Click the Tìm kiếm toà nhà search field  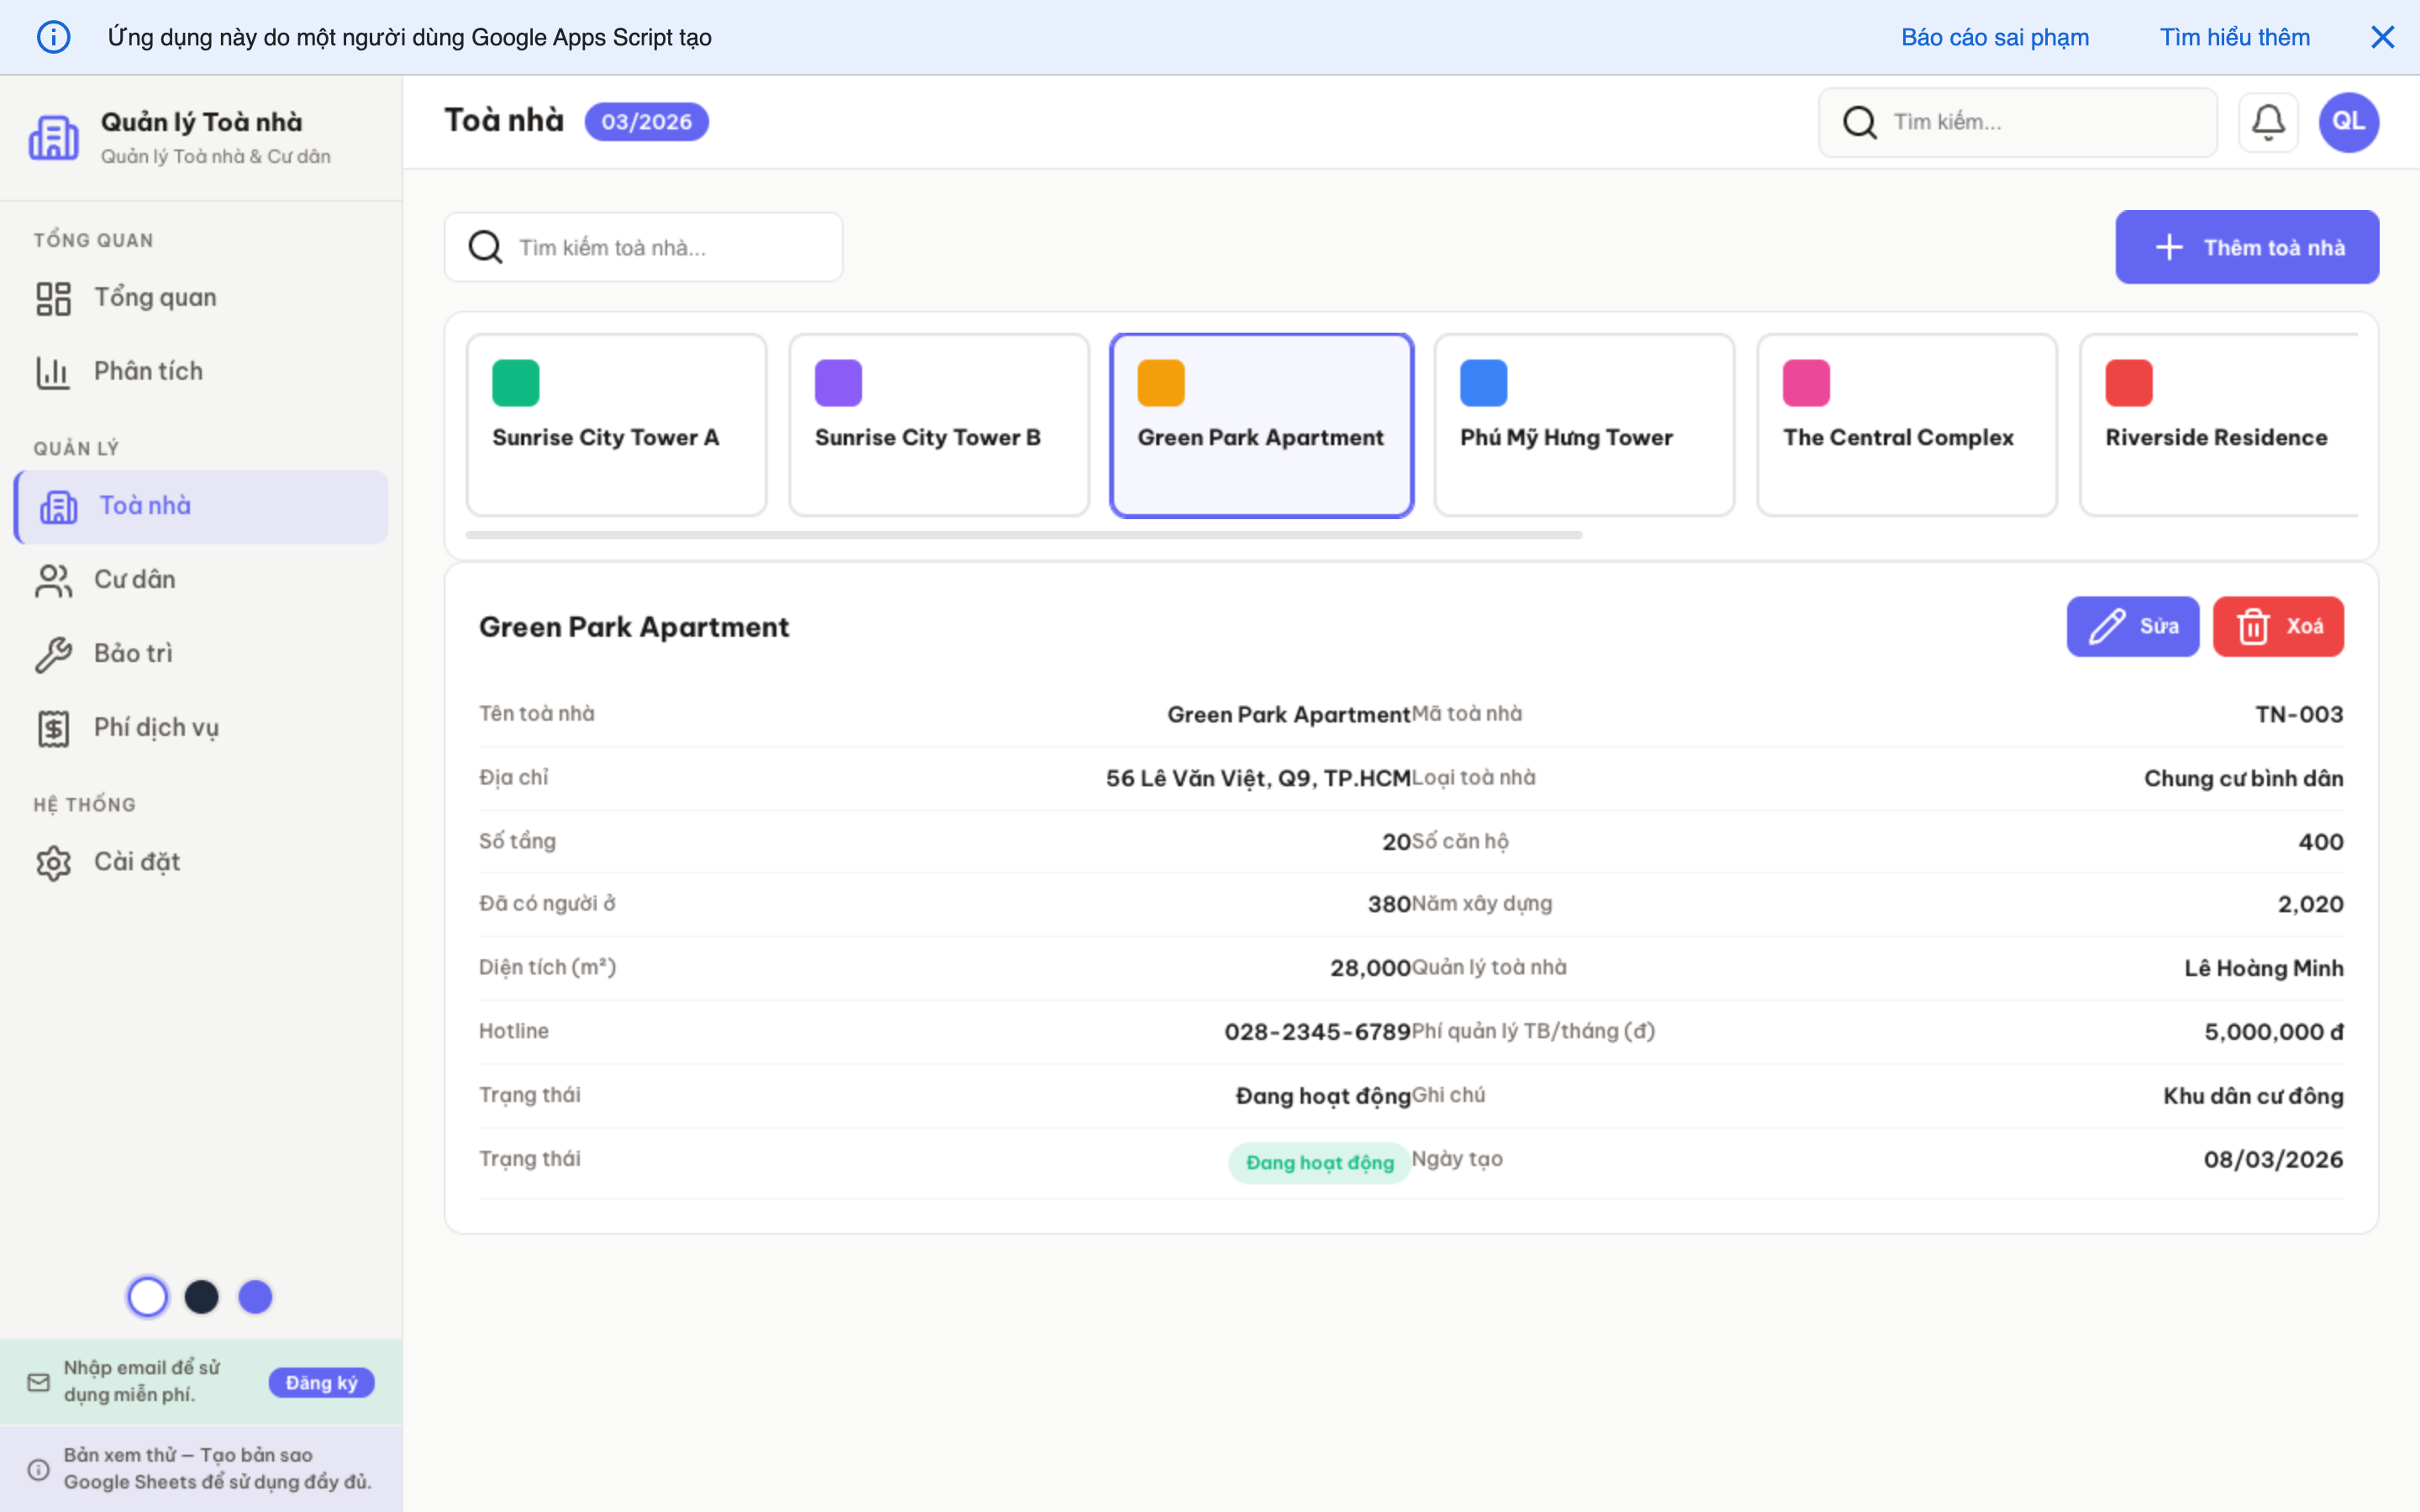660,247
